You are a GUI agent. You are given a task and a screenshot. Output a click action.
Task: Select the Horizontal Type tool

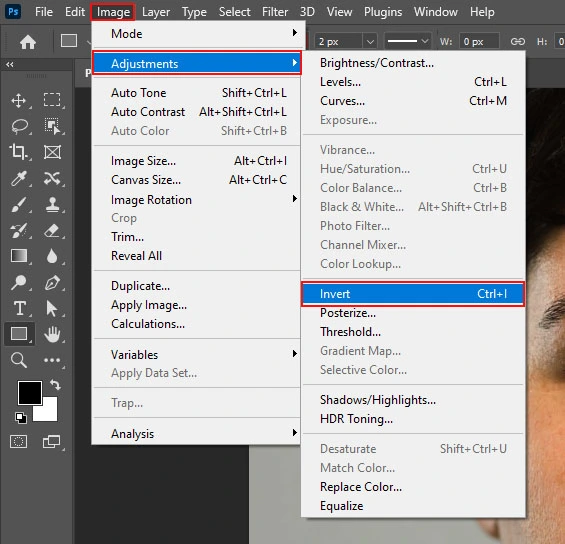19,308
